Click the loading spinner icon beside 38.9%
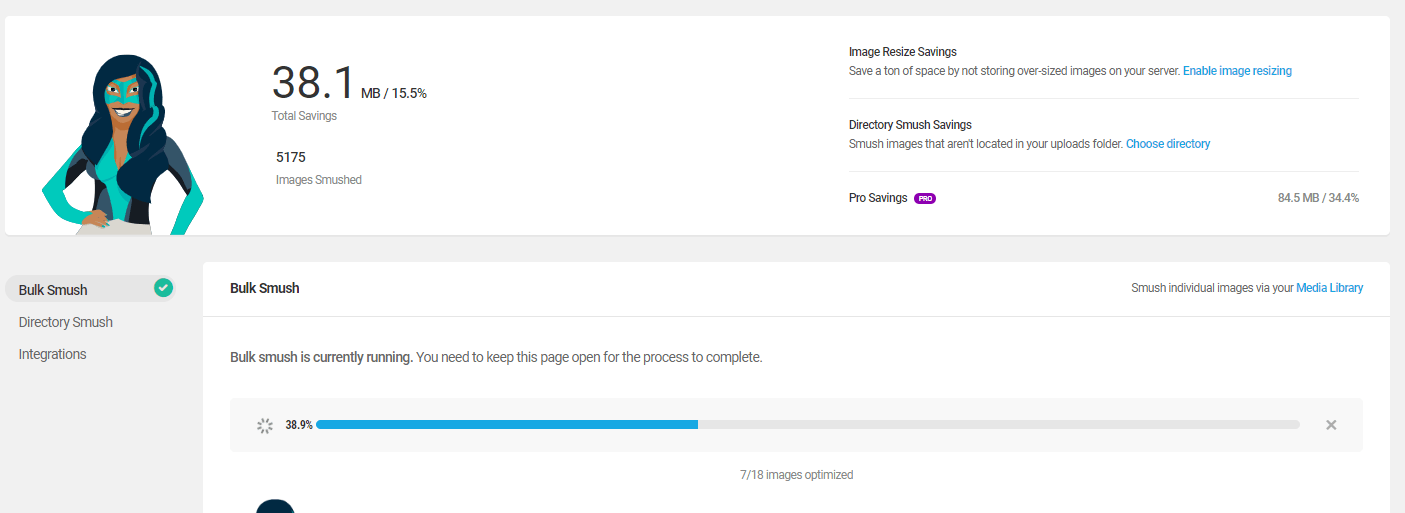Viewport: 1405px width, 513px height. coord(265,425)
